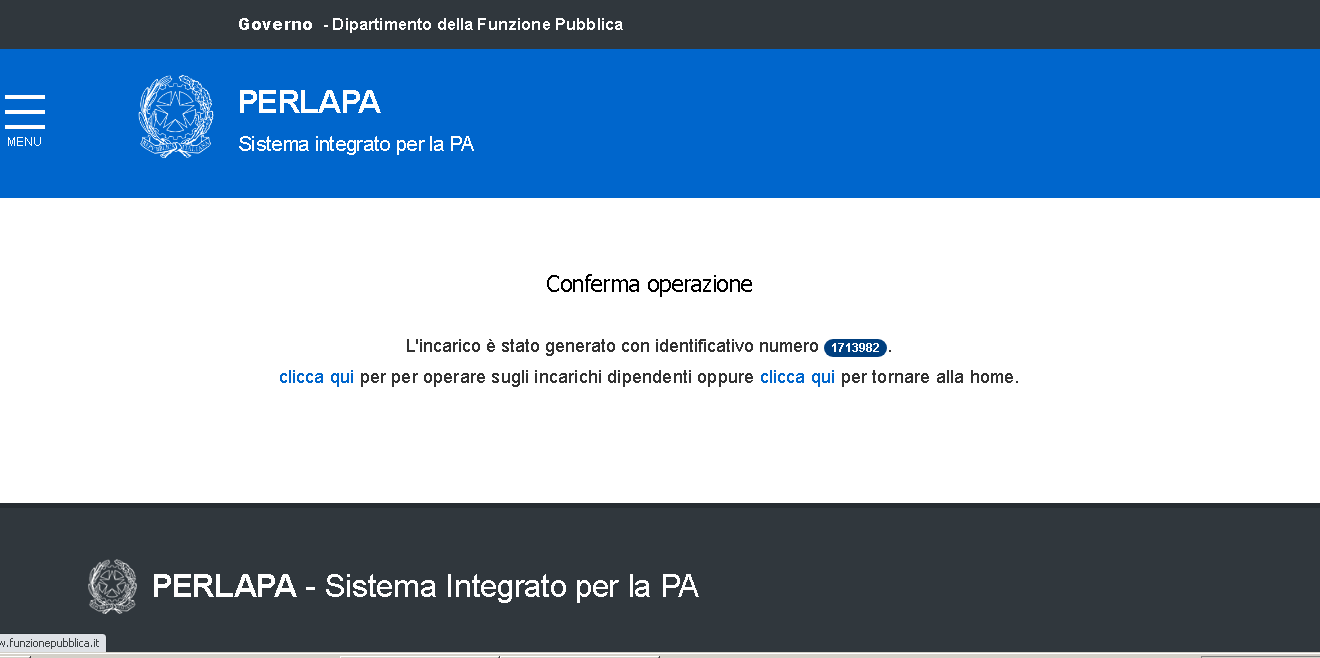The width and height of the screenshot is (1320, 658).
Task: Open the hamburger MENU icon
Action: click(x=25, y=111)
